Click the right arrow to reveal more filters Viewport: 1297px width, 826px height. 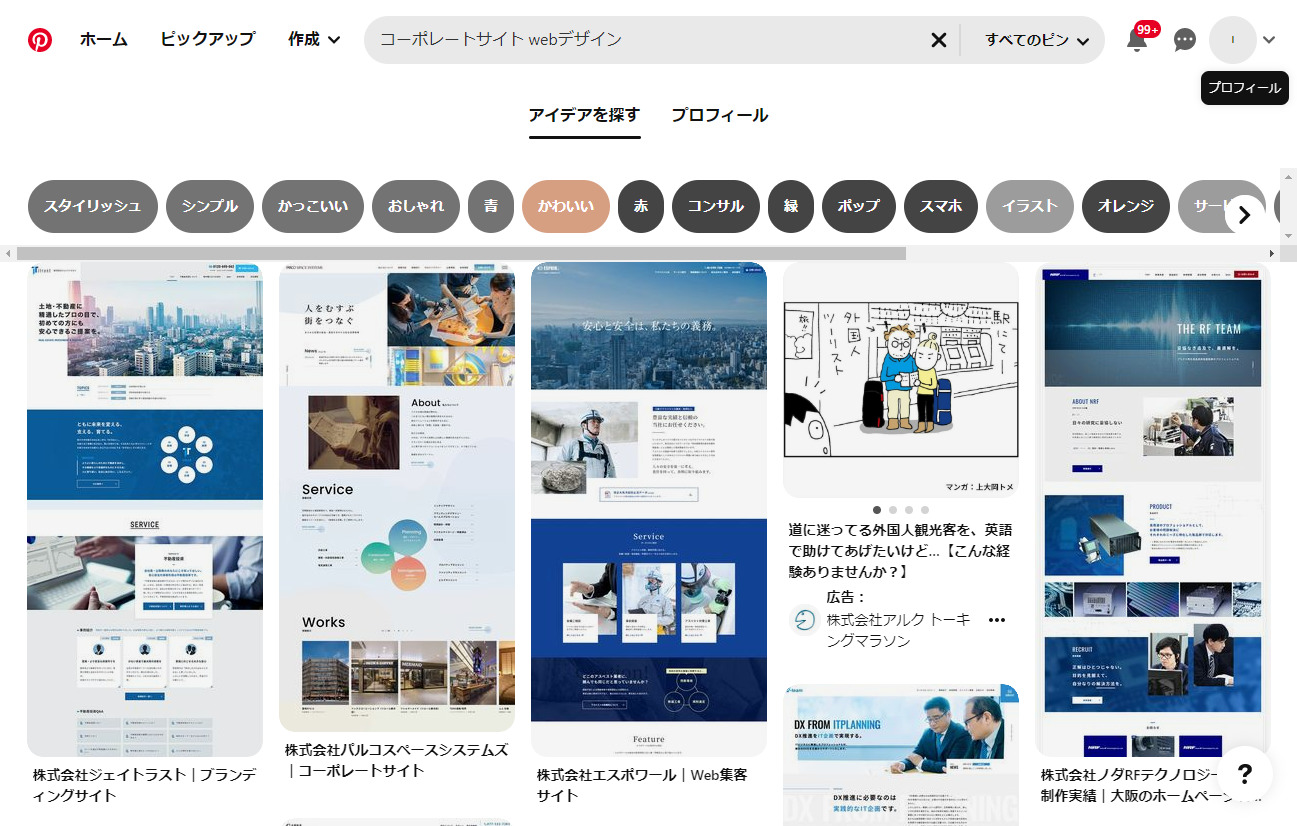pos(1244,214)
